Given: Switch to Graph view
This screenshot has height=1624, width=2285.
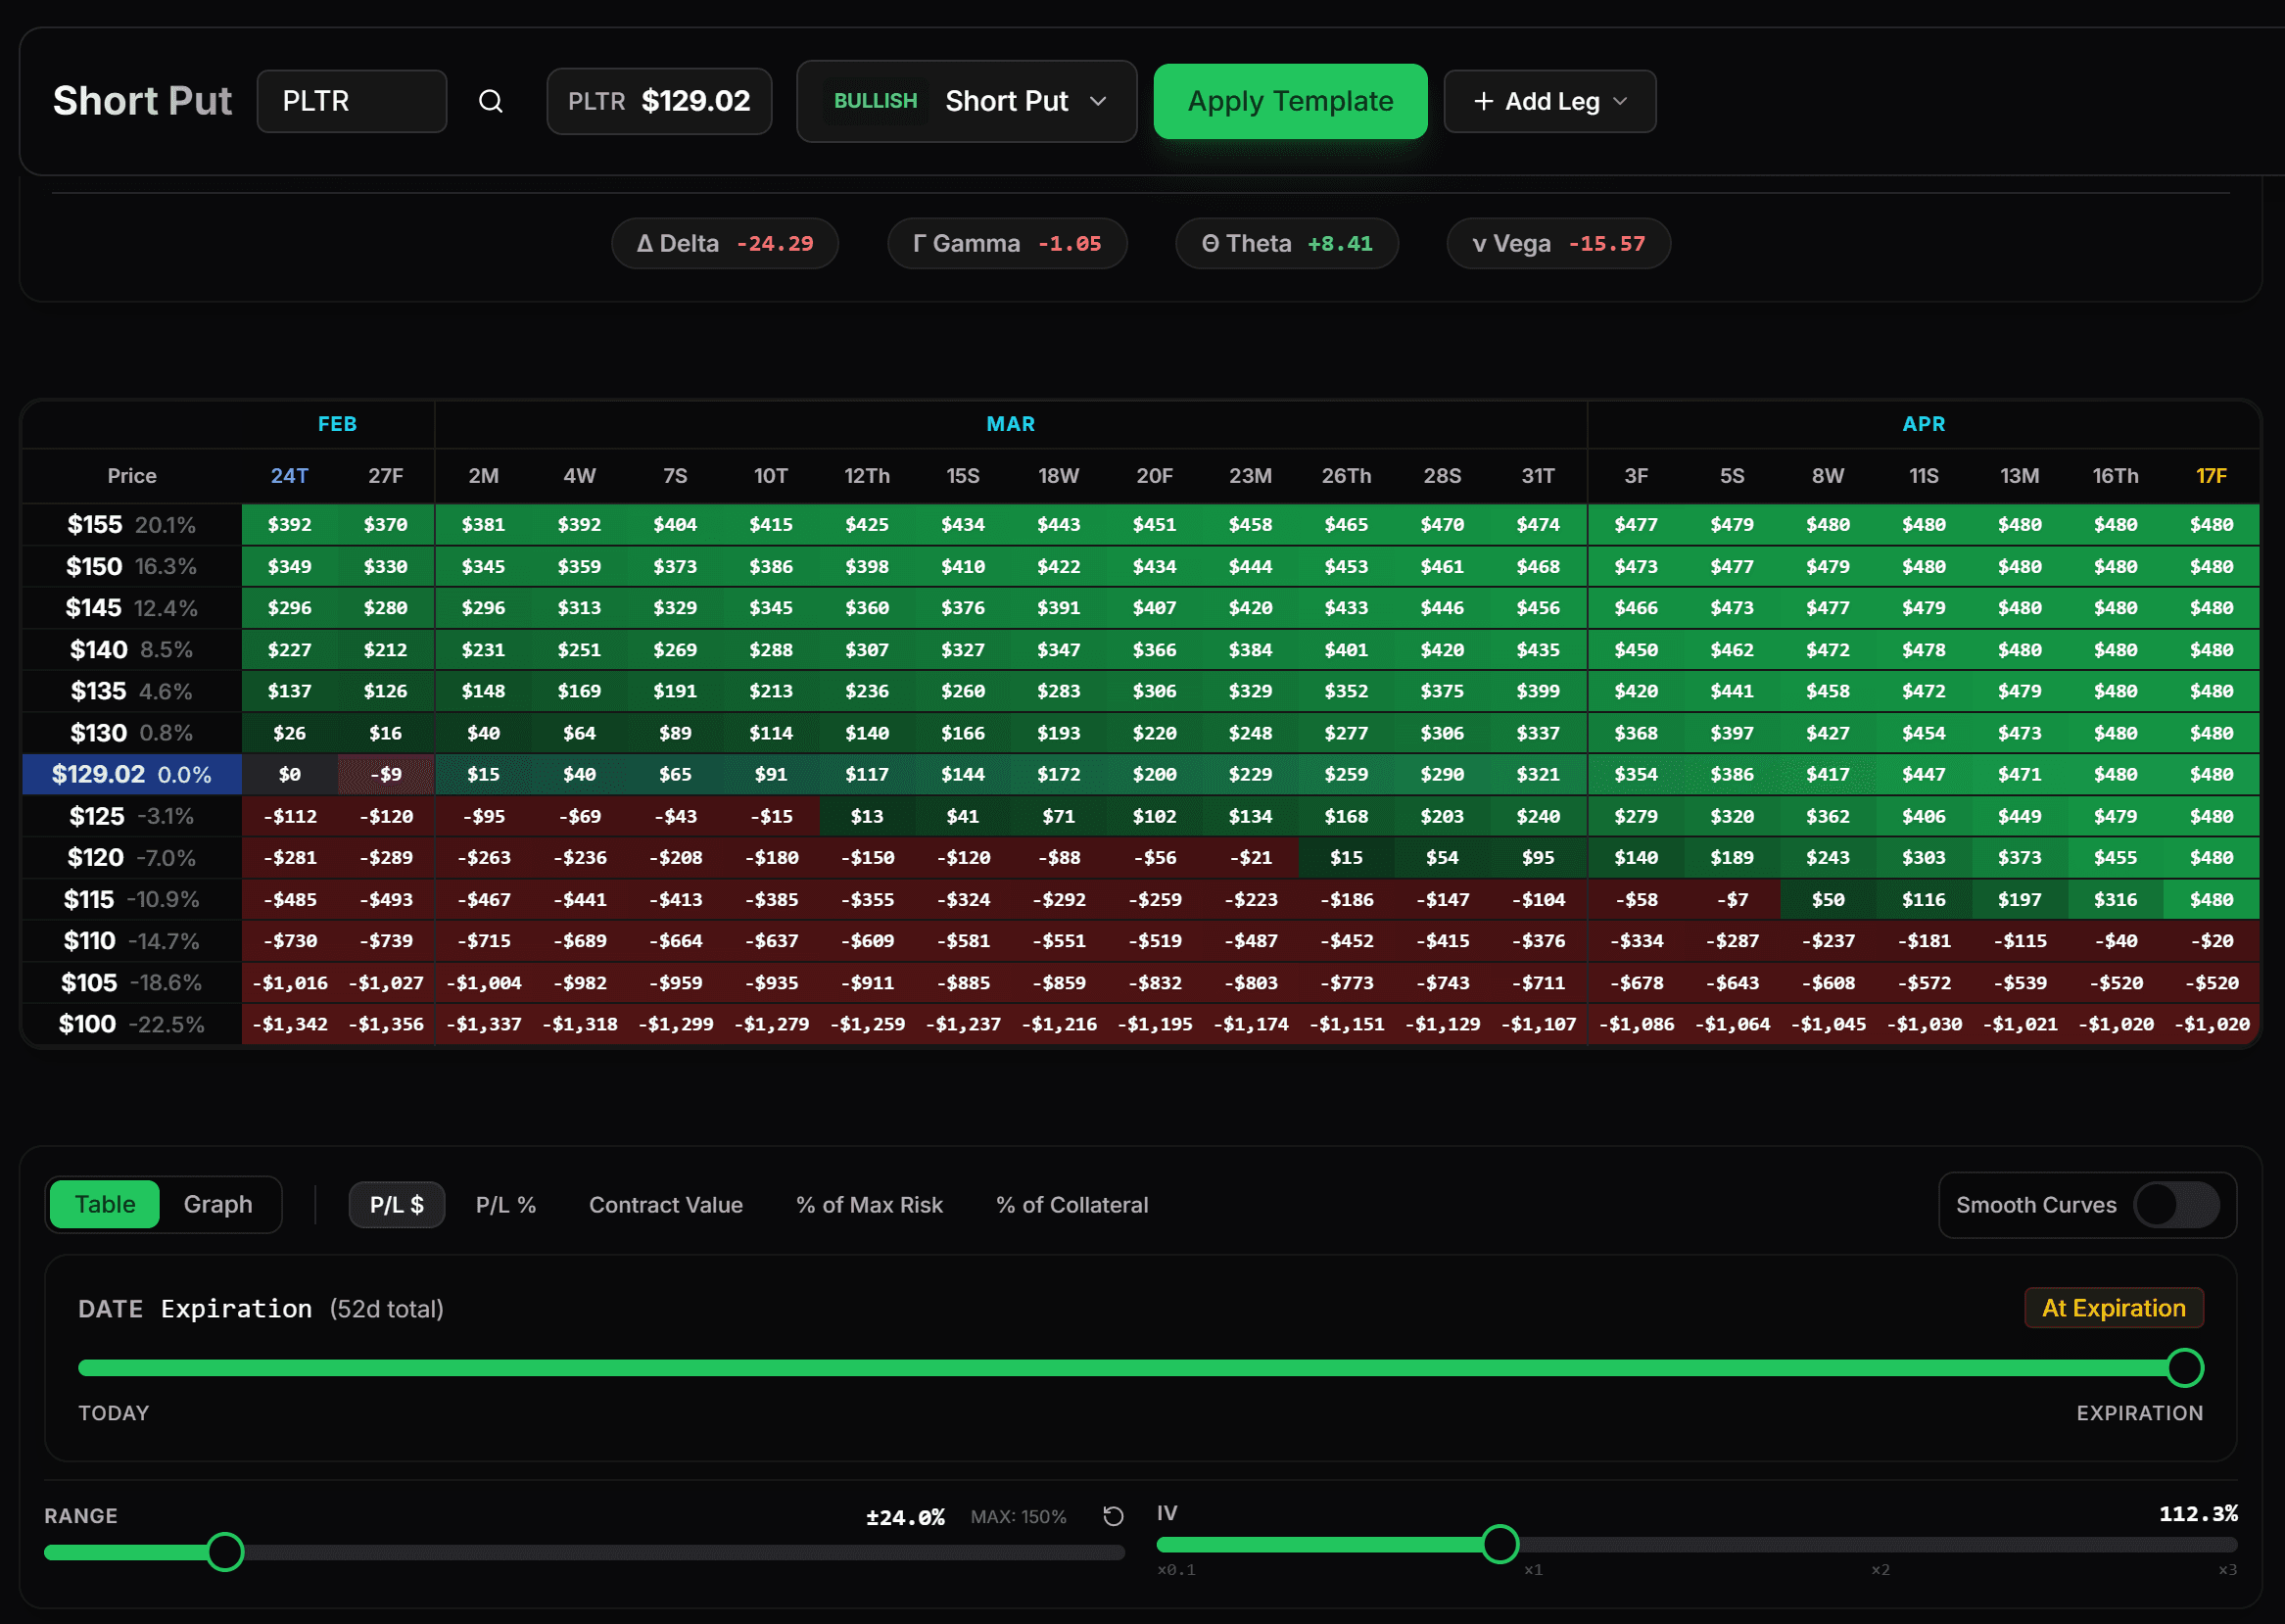Looking at the screenshot, I should point(218,1204).
